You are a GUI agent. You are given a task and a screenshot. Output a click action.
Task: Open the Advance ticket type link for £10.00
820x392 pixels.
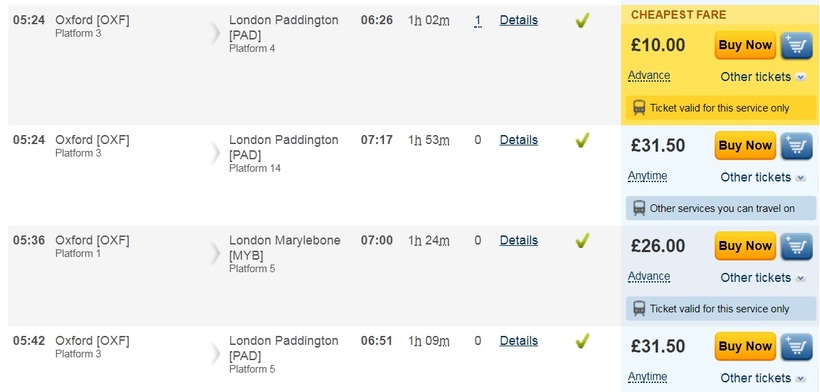click(x=648, y=76)
